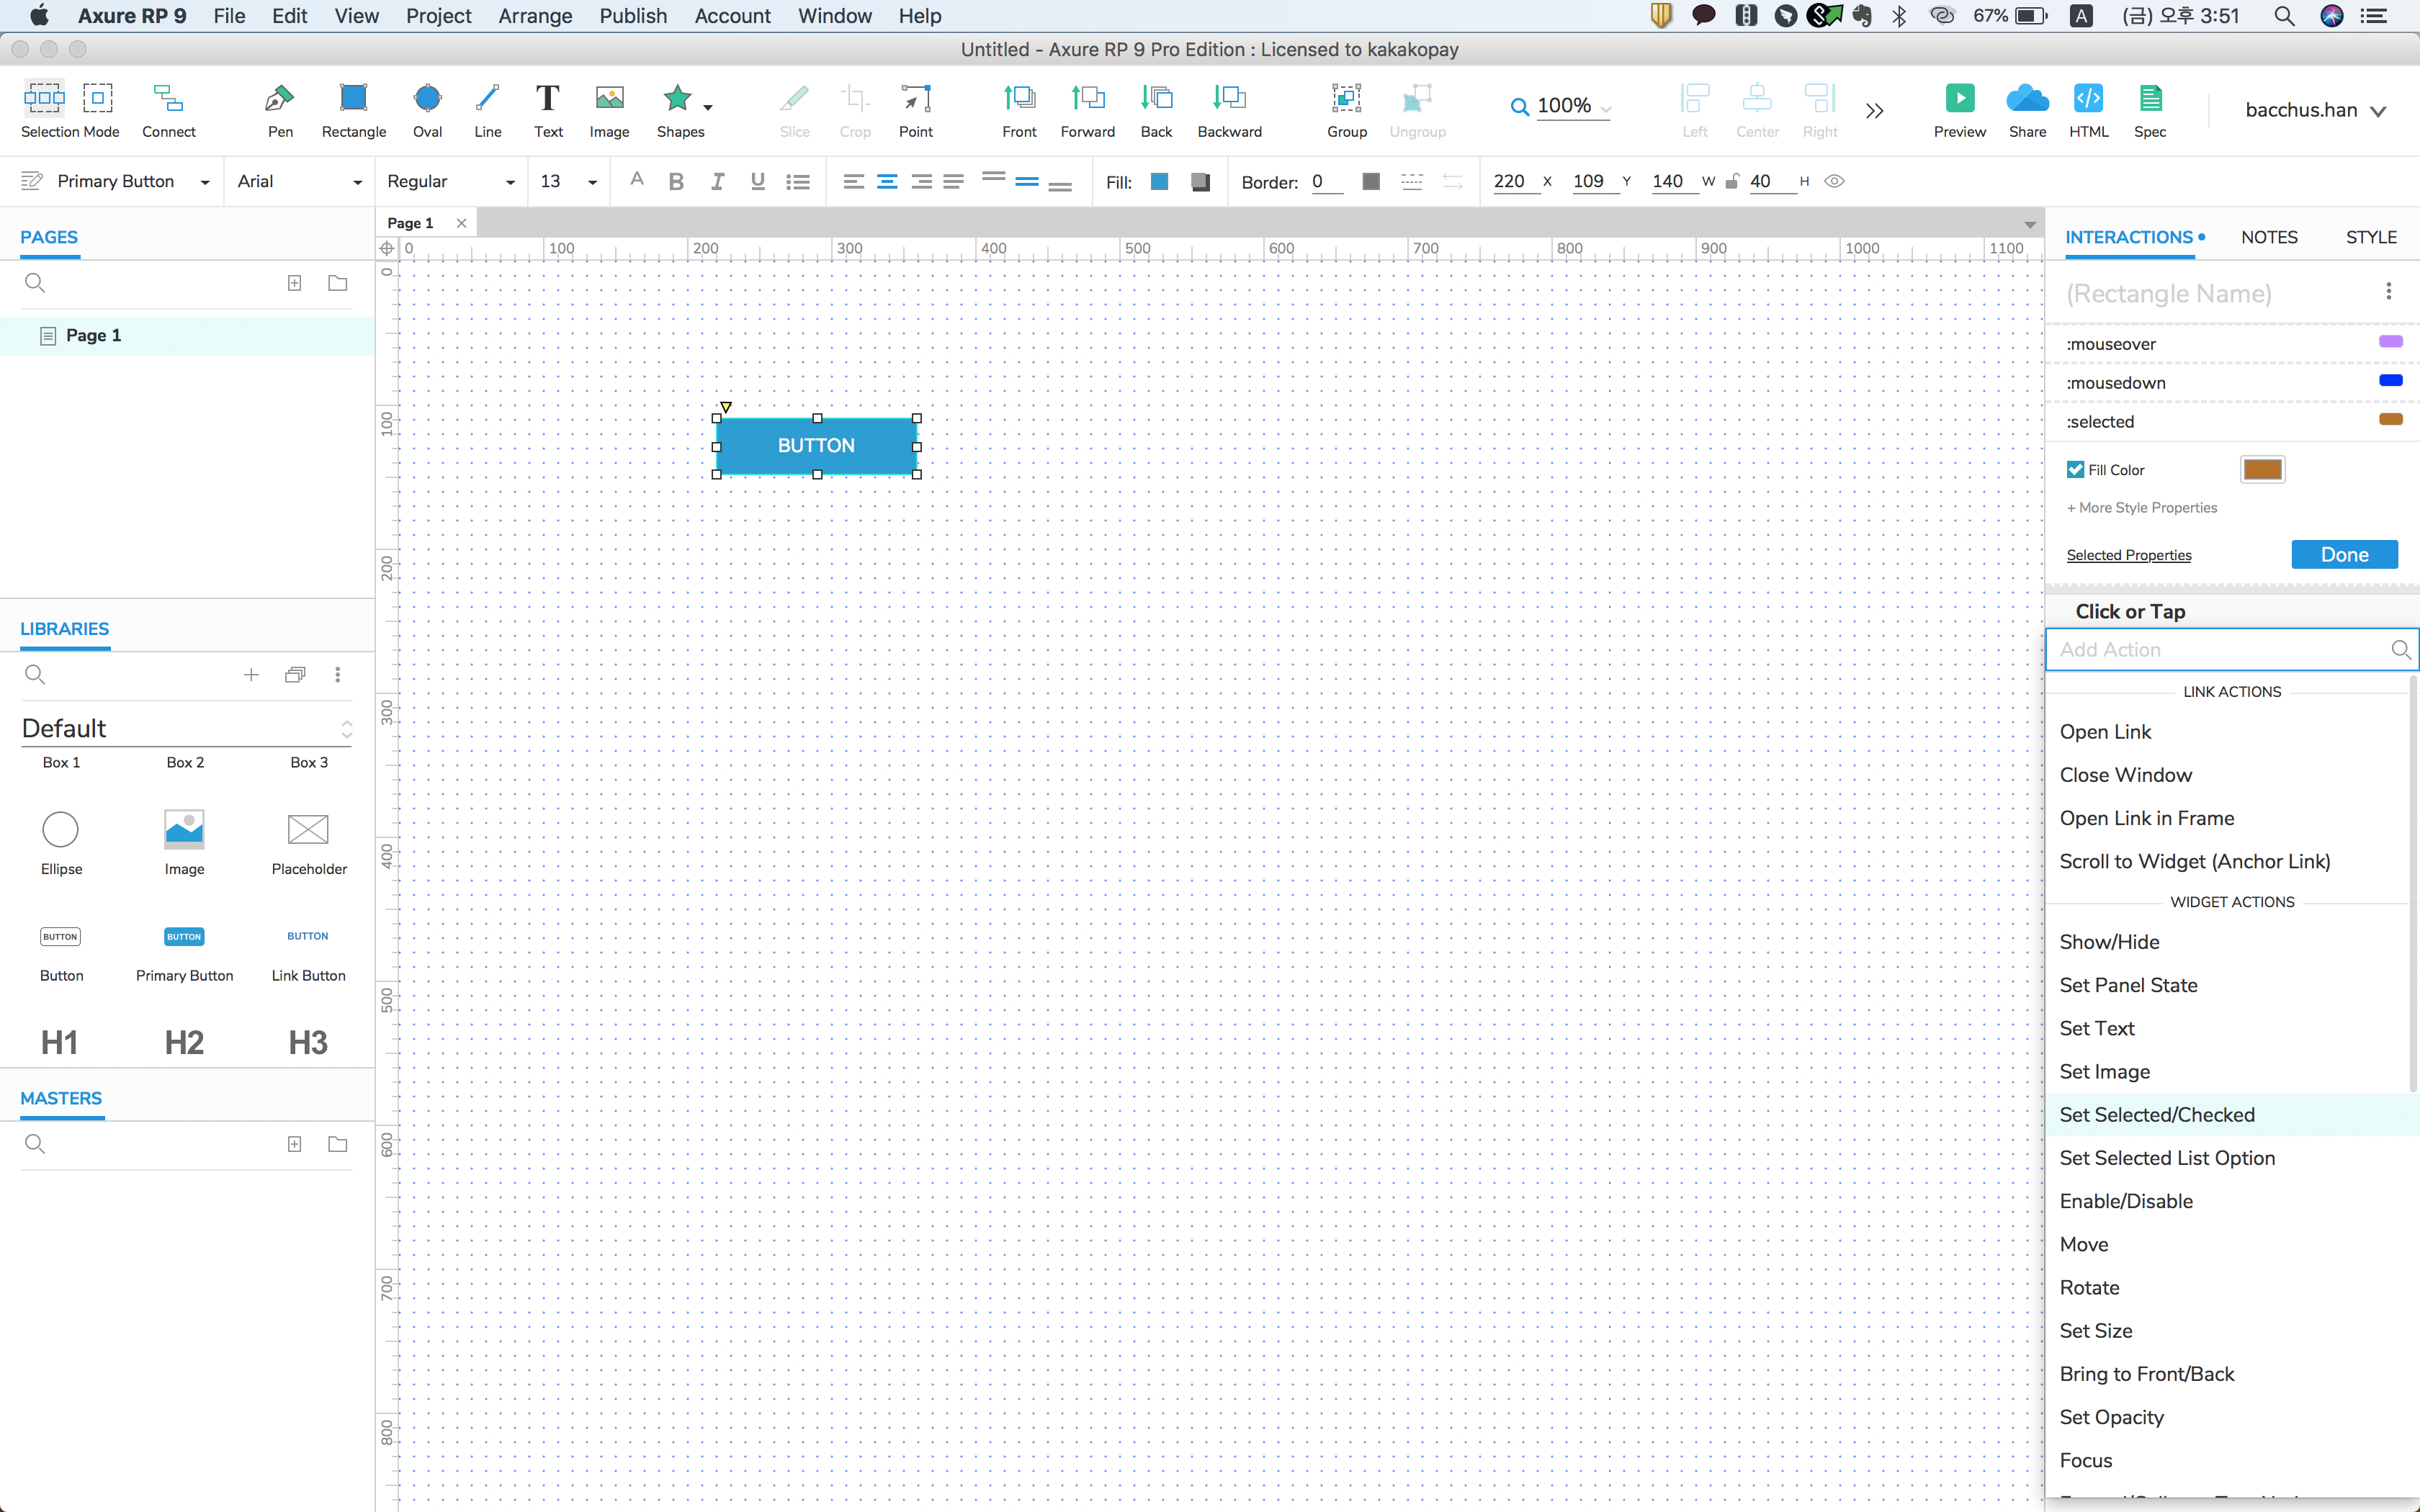
Task: Add a new page in Pages panel
Action: (x=294, y=283)
